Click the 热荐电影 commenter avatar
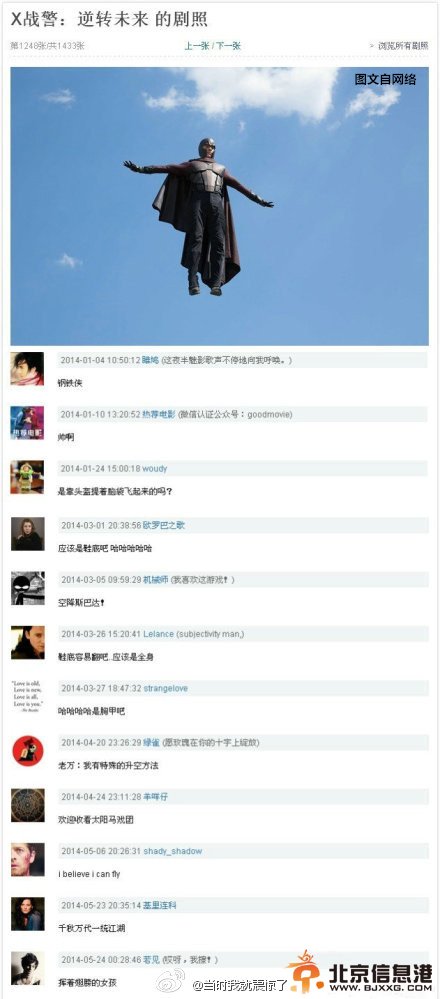The height and width of the screenshot is (999, 440). pos(27,423)
